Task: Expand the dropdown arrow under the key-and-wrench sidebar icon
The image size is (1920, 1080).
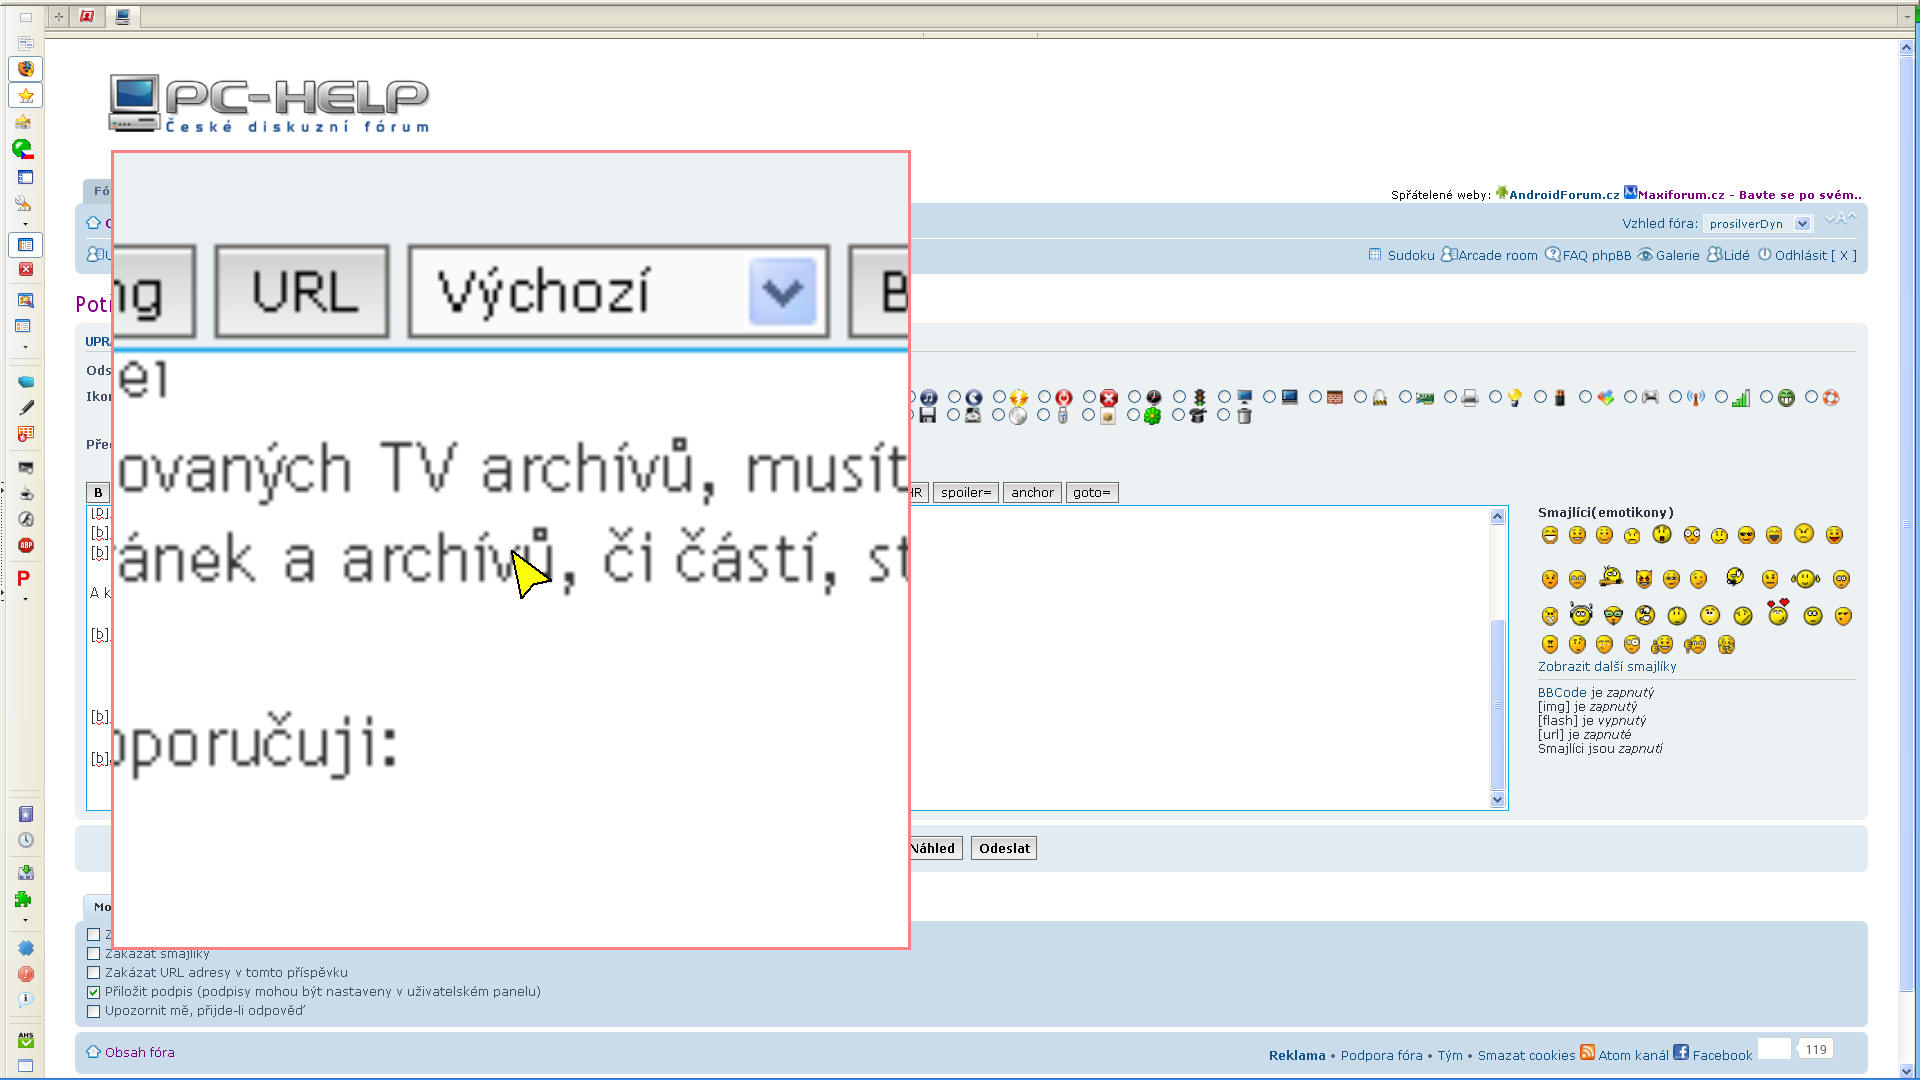Action: 25,224
